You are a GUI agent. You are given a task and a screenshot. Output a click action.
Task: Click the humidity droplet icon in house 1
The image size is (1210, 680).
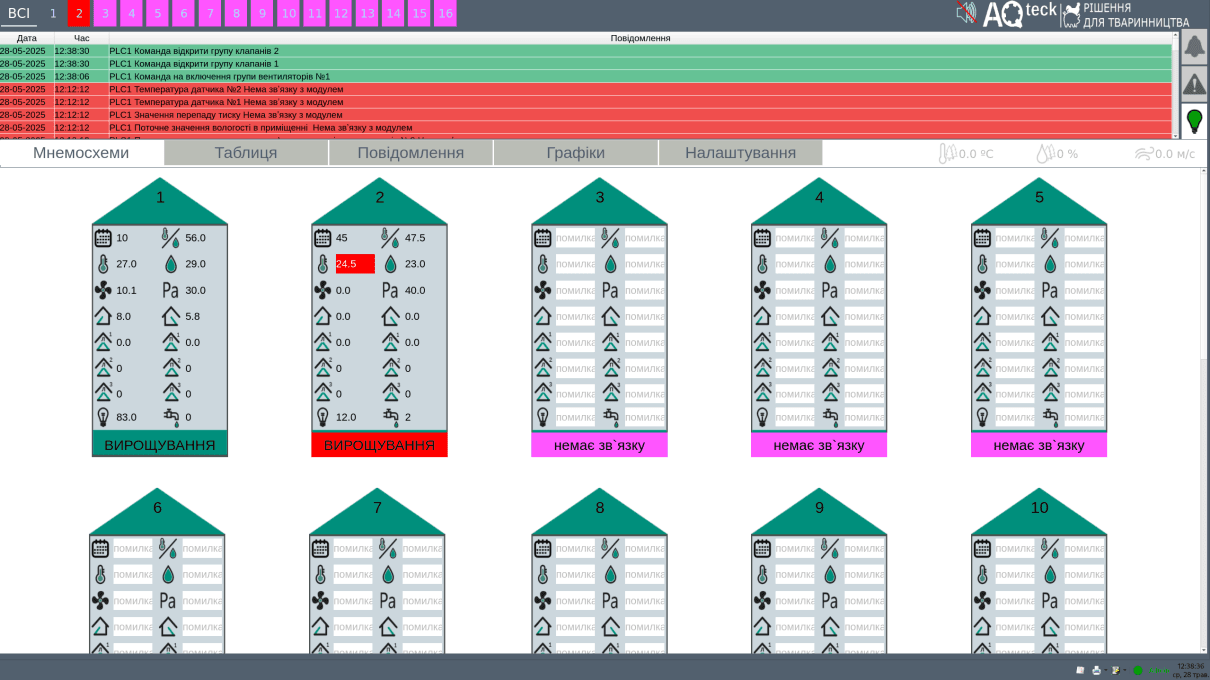[172, 263]
